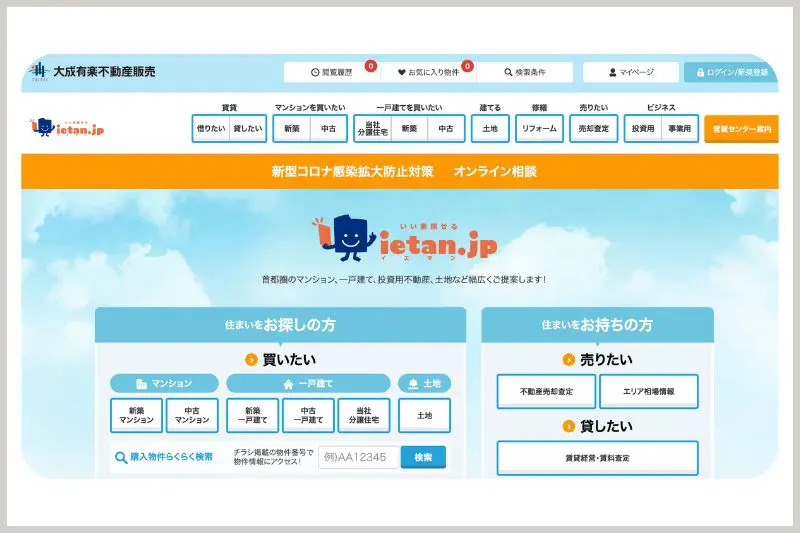This screenshot has height=533, width=800.
Task: Click 土地 button in search panel
Action: [424, 415]
